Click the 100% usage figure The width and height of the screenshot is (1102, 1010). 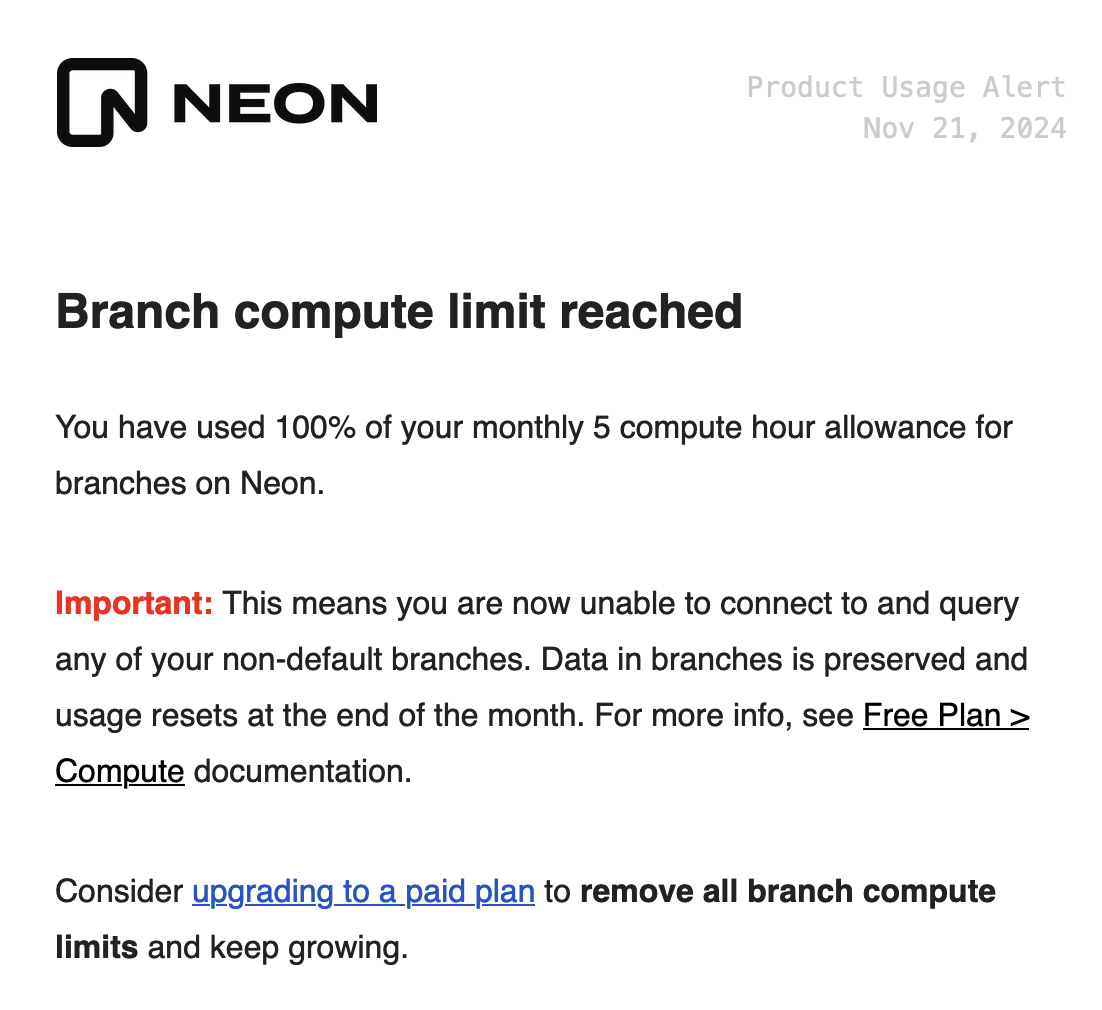[315, 427]
